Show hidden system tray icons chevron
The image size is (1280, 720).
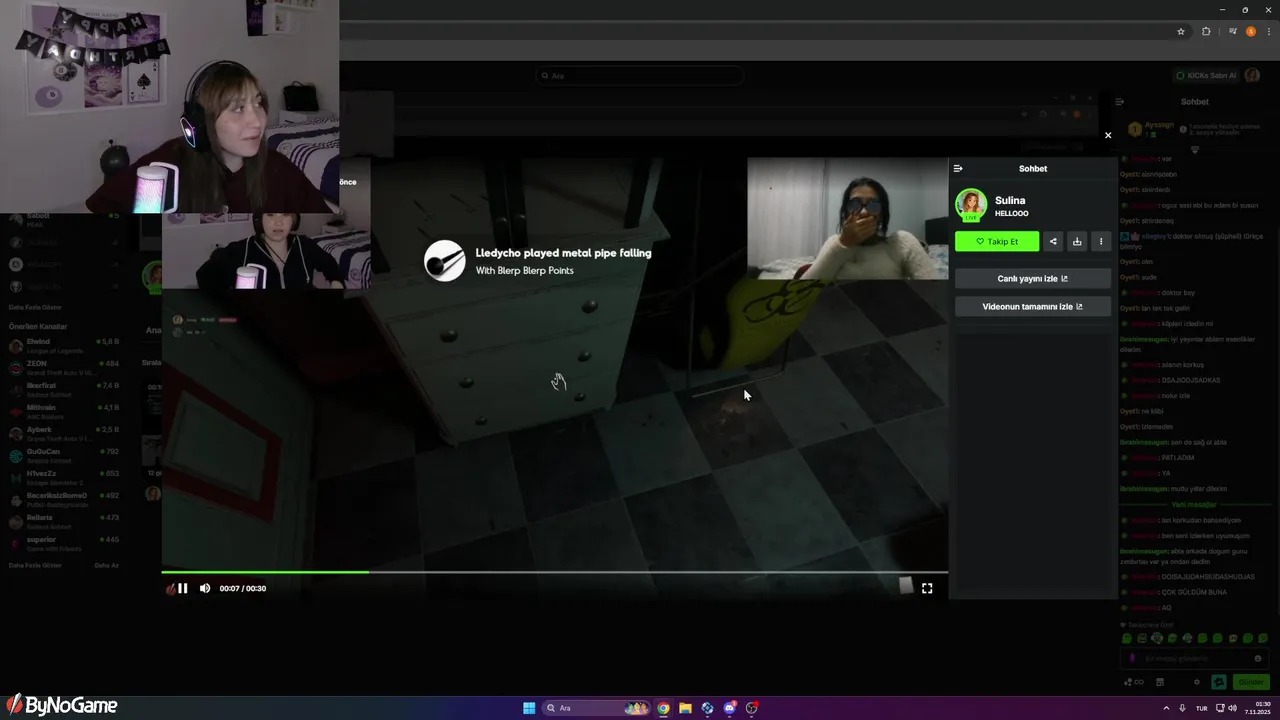coord(1166,708)
